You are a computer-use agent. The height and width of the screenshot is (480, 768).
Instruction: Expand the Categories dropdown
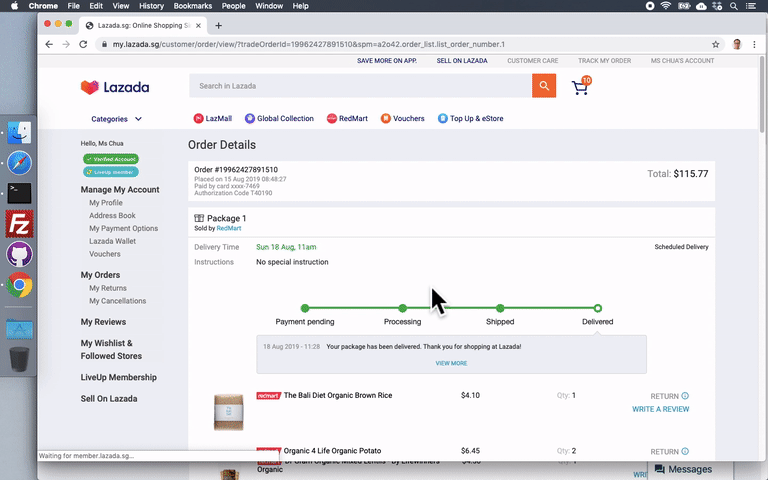point(117,119)
